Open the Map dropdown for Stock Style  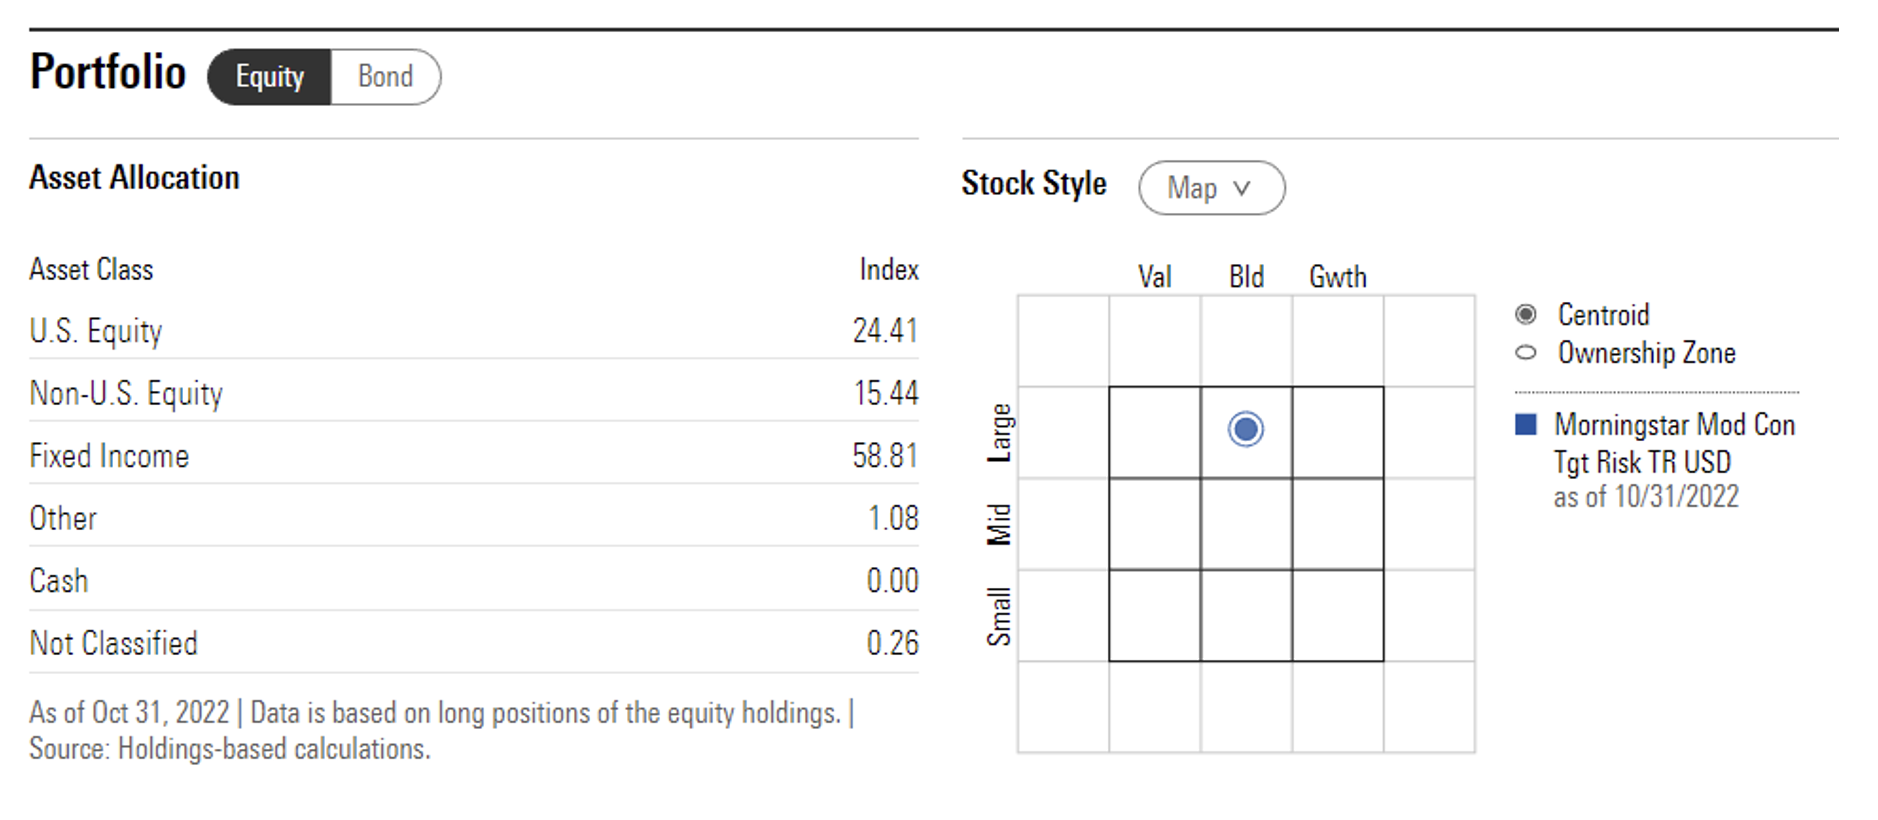tap(1210, 188)
